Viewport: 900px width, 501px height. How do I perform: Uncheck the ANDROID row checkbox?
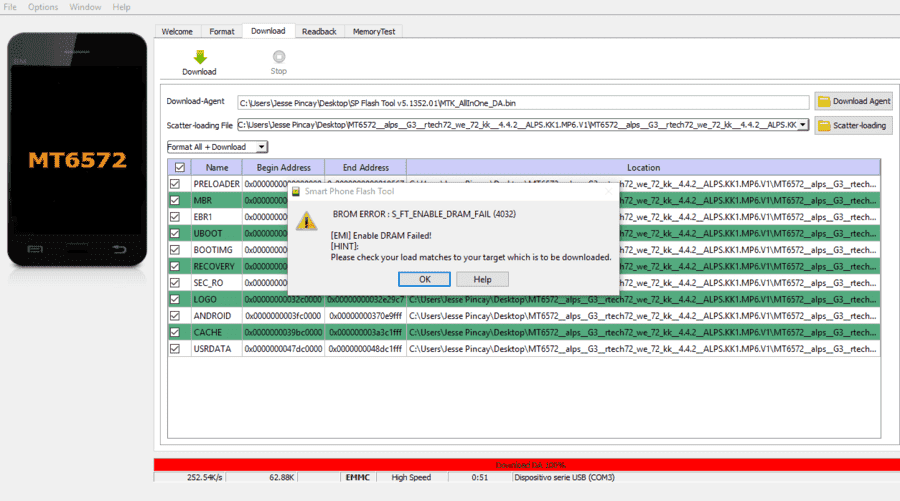[175, 316]
